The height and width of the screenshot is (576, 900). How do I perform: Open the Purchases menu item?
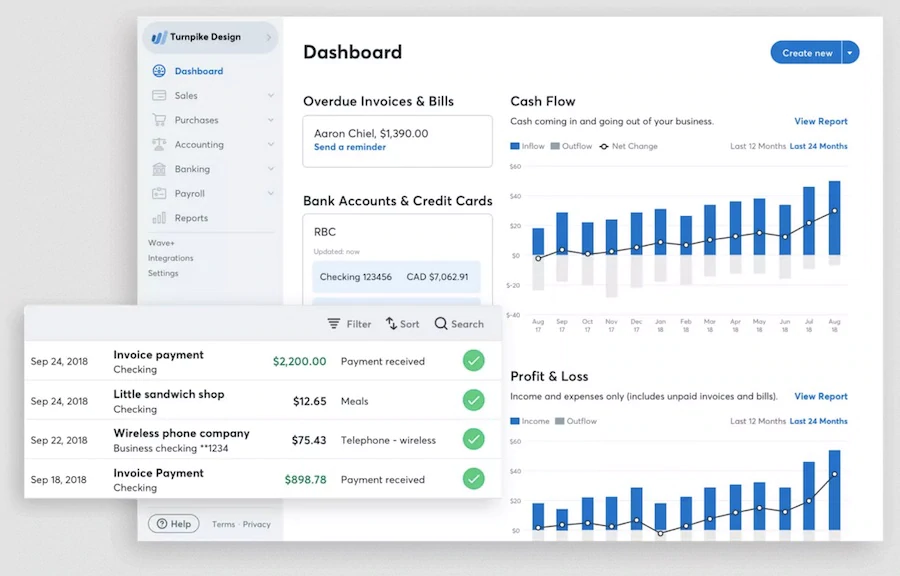pyautogui.click(x=196, y=120)
